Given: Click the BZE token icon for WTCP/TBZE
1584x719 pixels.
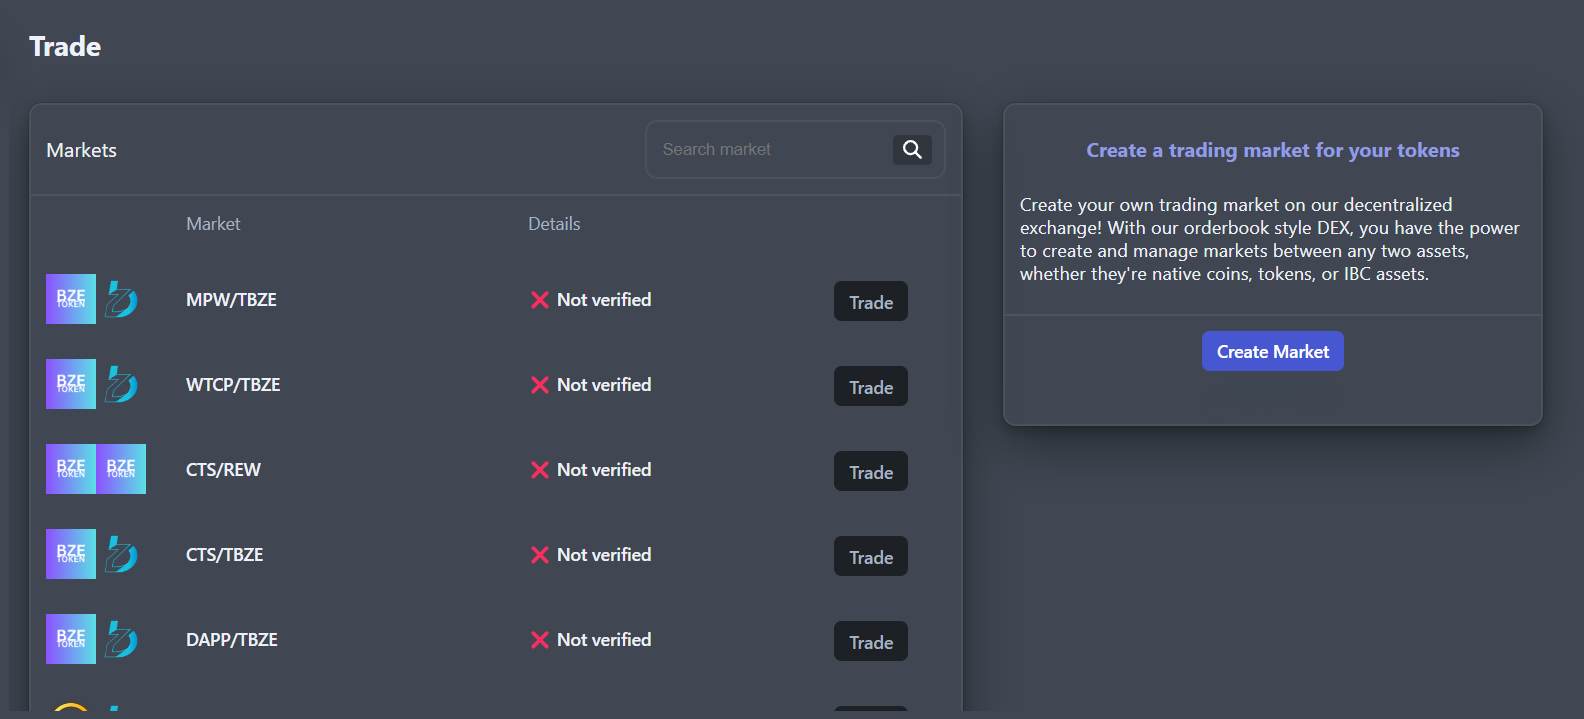Looking at the screenshot, I should coord(71,384).
